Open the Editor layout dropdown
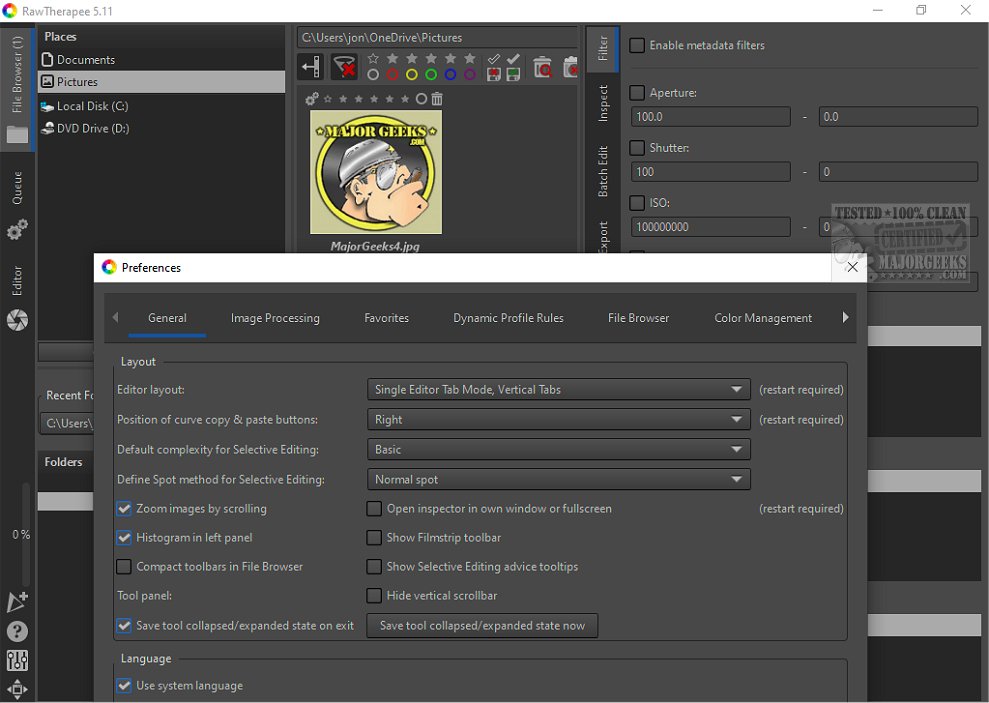989x703 pixels. point(558,390)
